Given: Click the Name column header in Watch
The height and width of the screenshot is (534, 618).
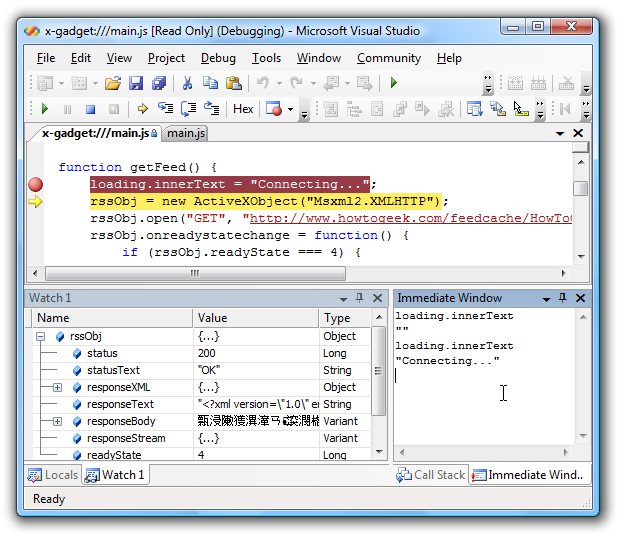Looking at the screenshot, I should click(x=113, y=318).
